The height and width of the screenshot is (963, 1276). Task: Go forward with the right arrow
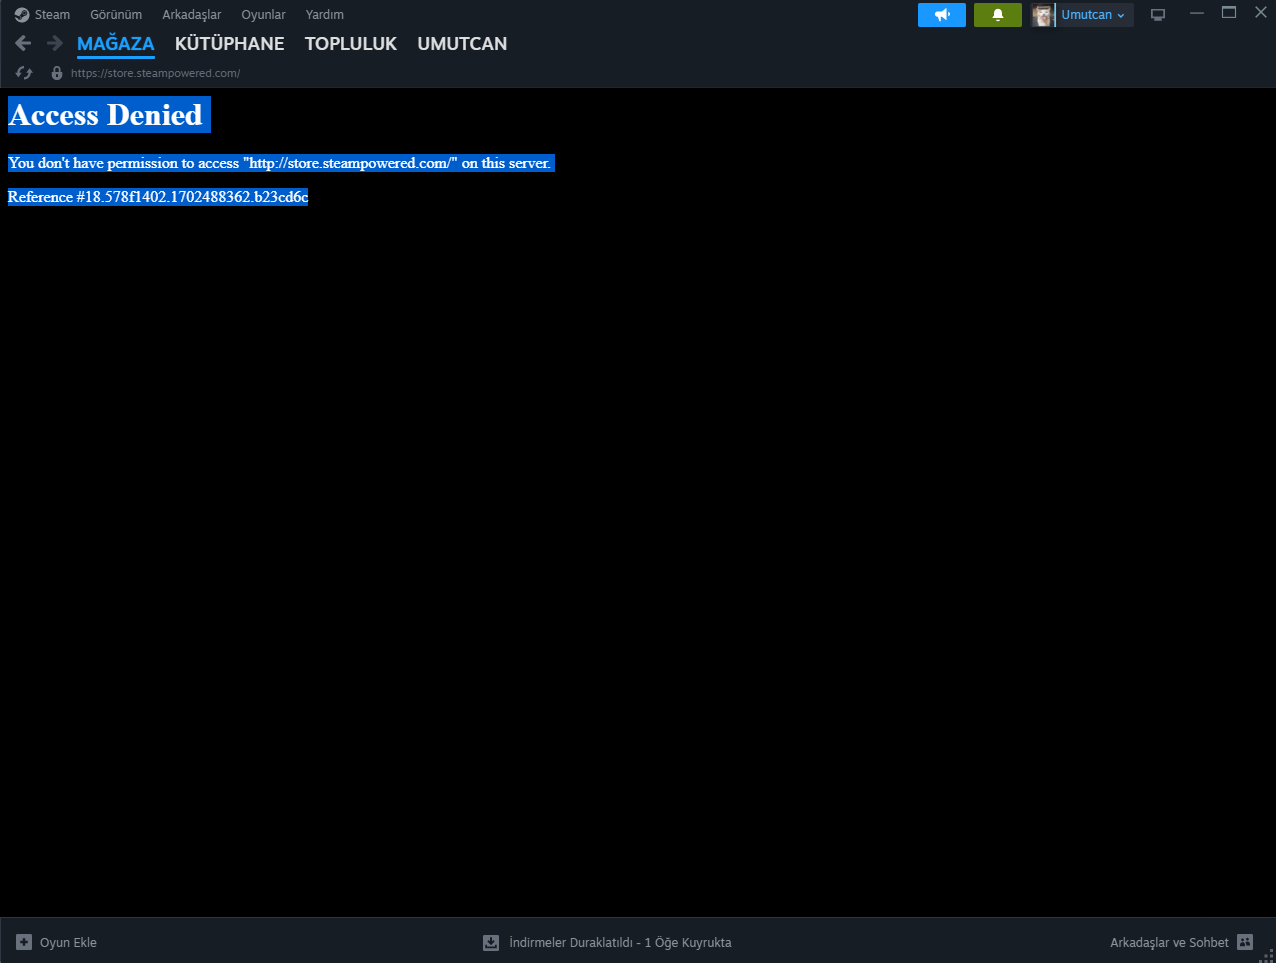click(x=55, y=43)
